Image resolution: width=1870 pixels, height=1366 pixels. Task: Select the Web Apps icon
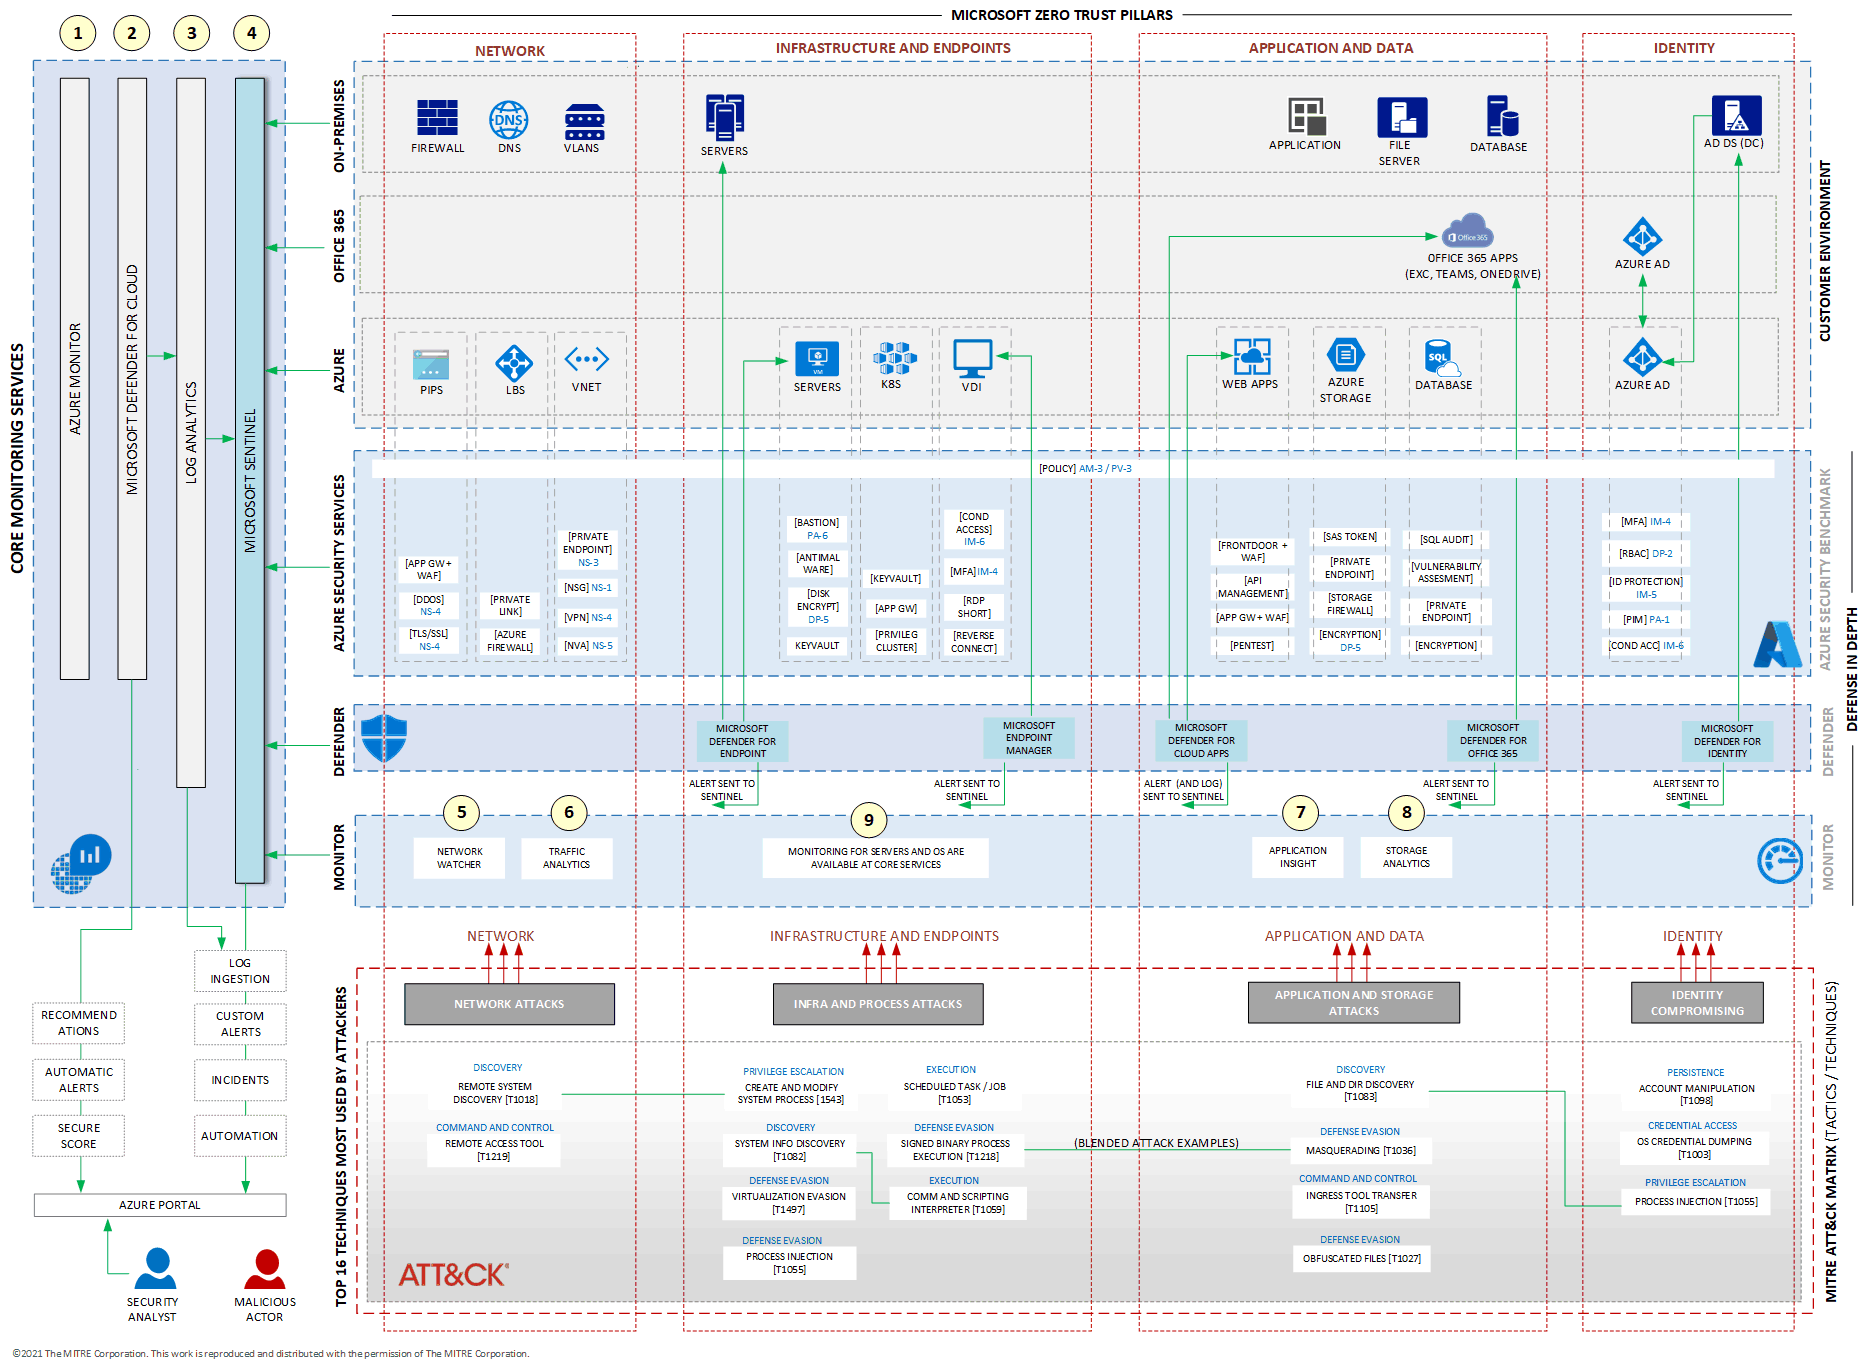coord(1252,357)
